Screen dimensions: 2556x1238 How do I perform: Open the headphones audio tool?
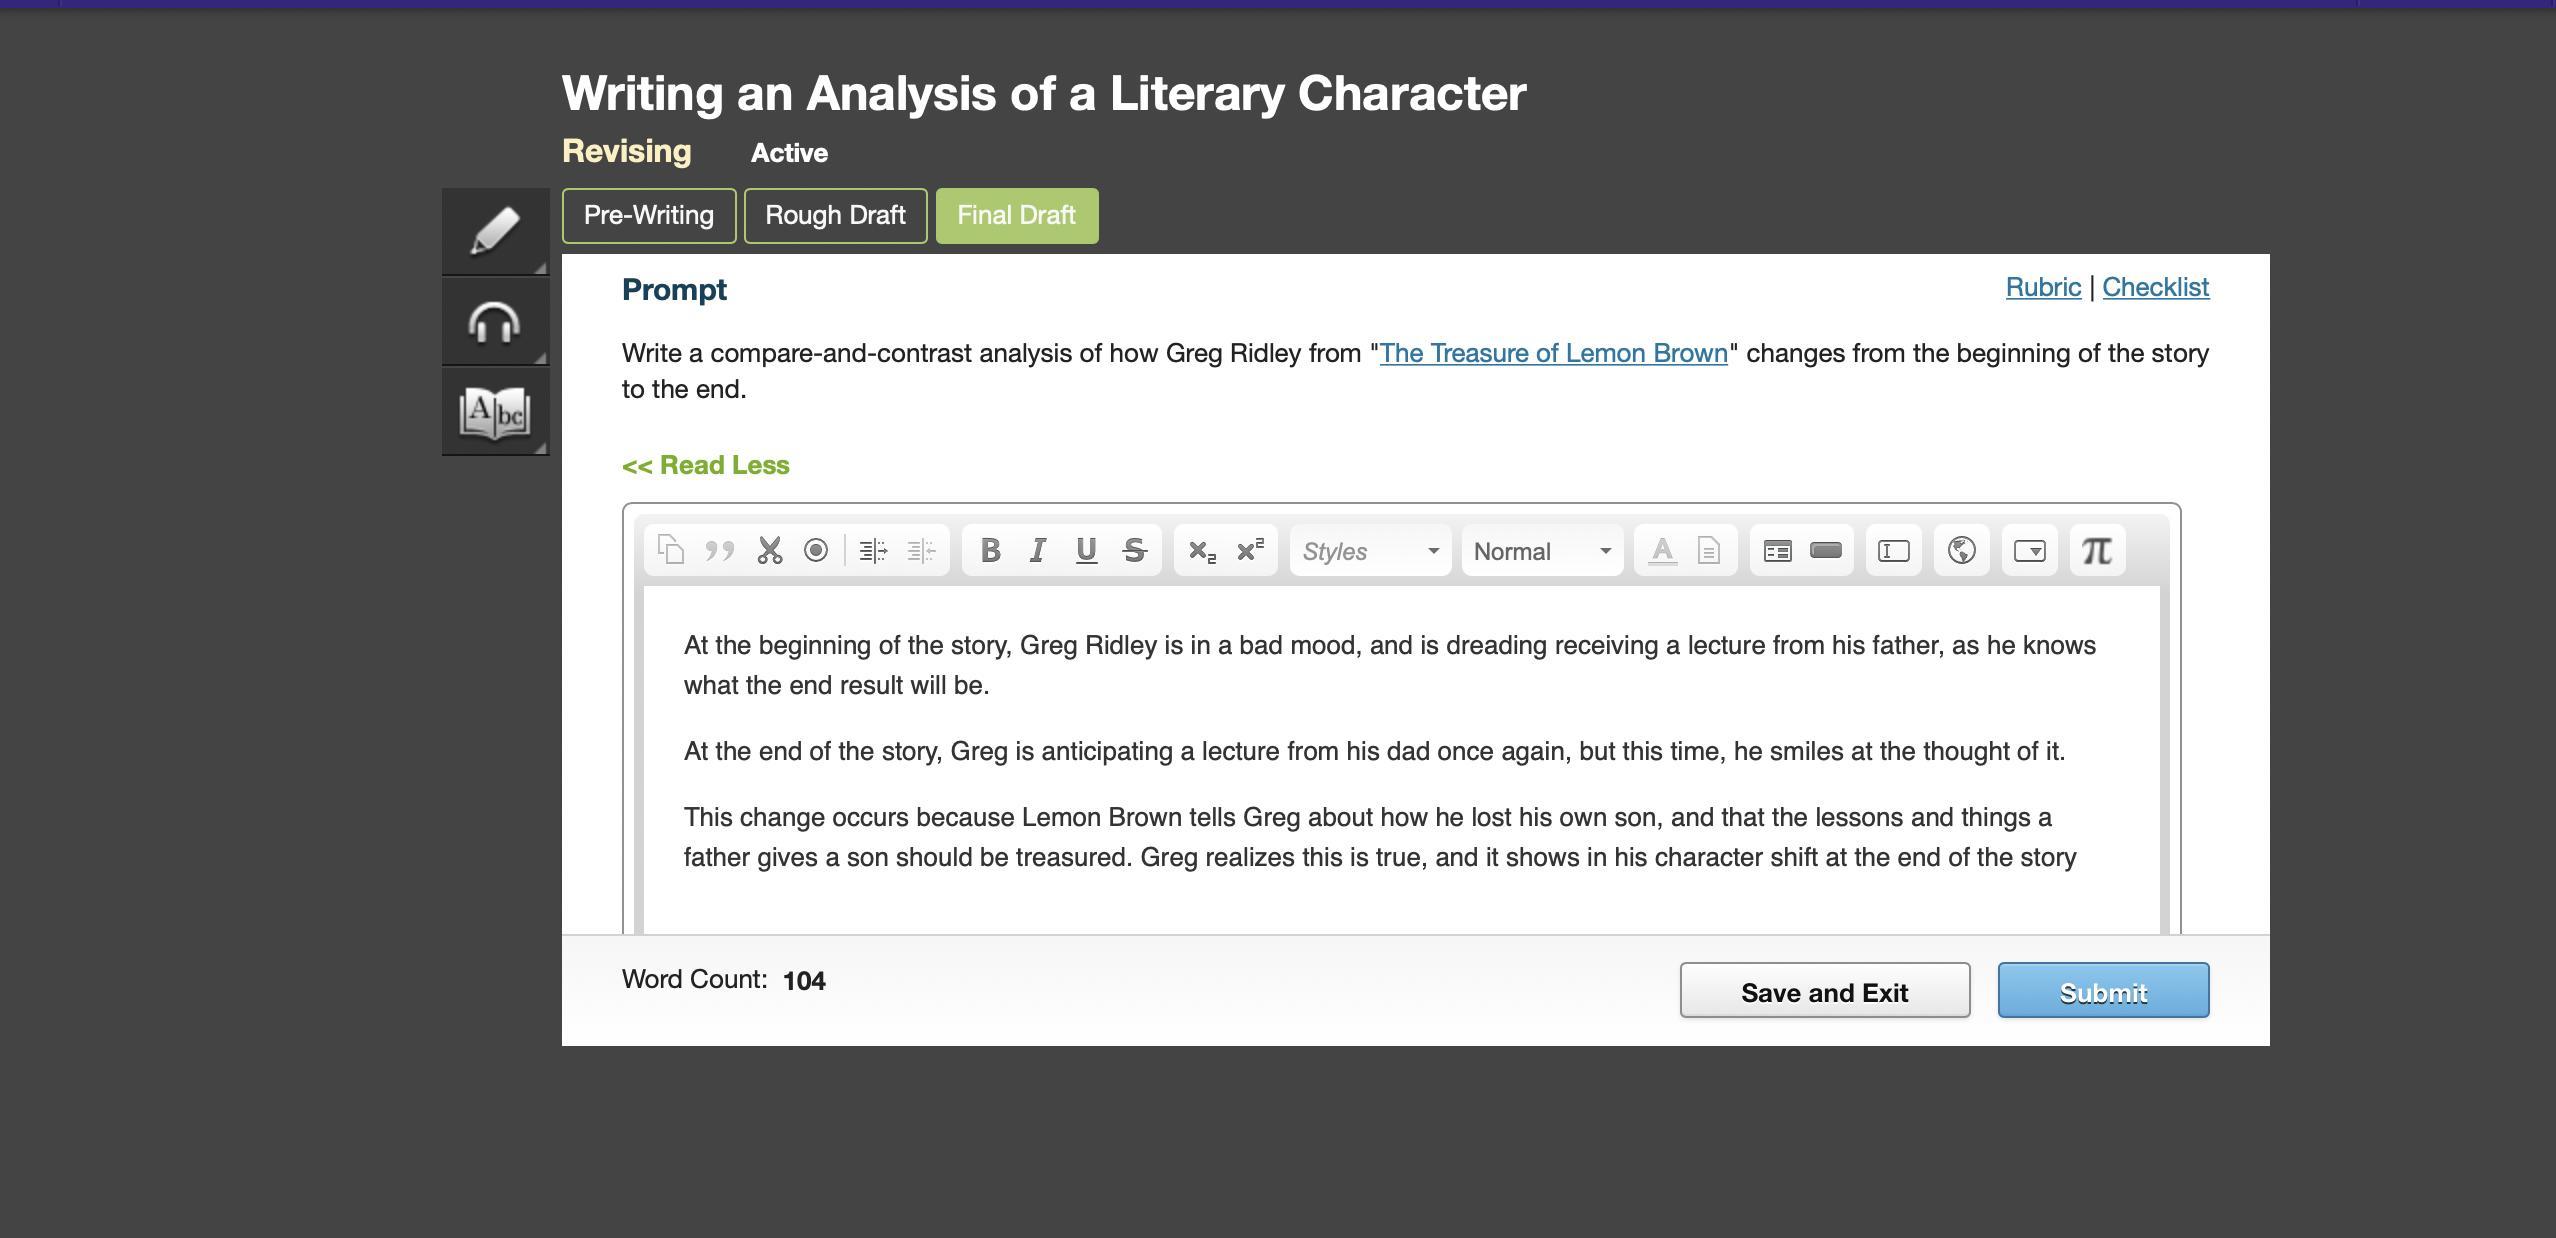click(x=495, y=323)
